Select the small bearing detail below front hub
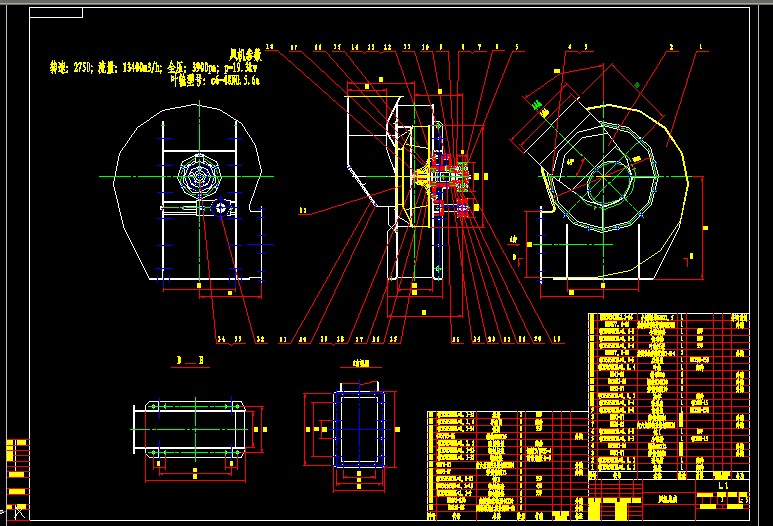 pyautogui.click(x=221, y=208)
